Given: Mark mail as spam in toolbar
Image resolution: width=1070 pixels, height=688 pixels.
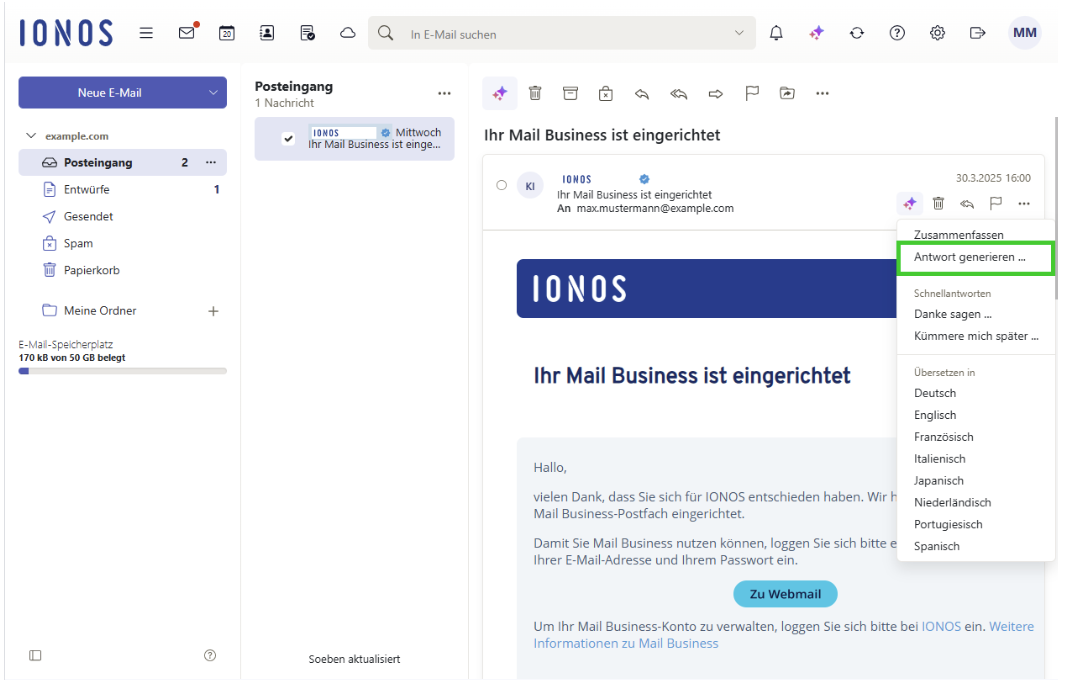Looking at the screenshot, I should click(x=606, y=94).
